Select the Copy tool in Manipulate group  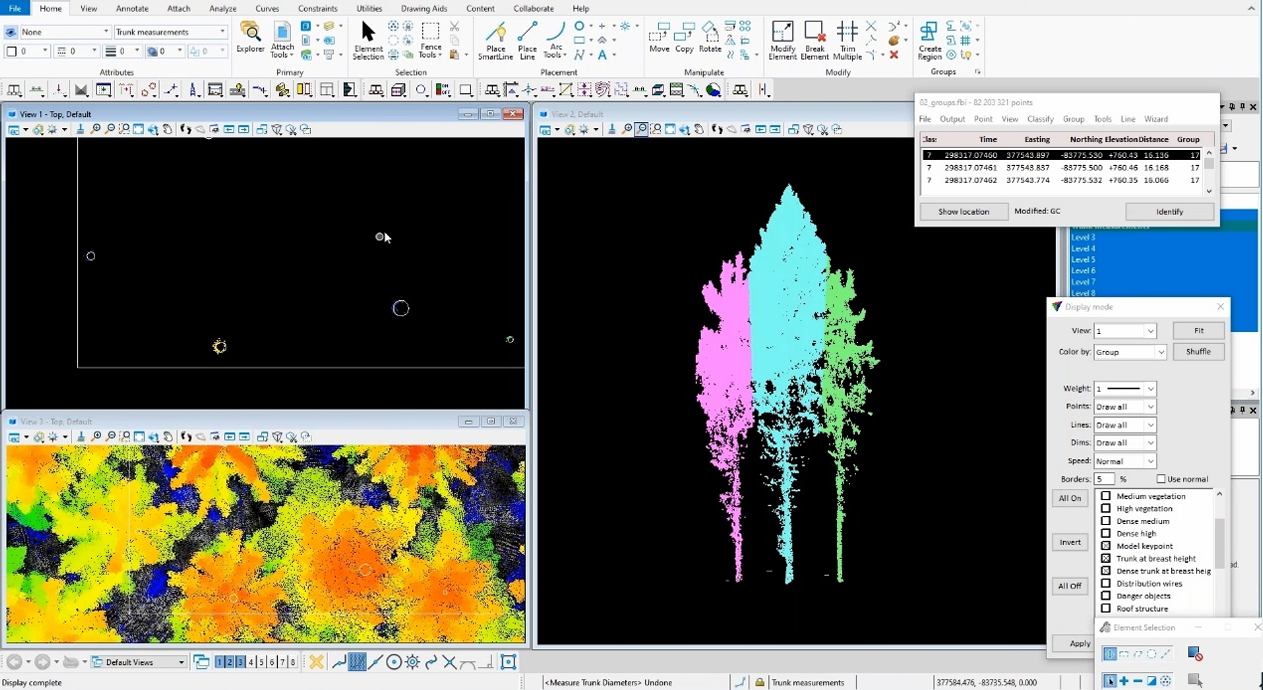(684, 38)
